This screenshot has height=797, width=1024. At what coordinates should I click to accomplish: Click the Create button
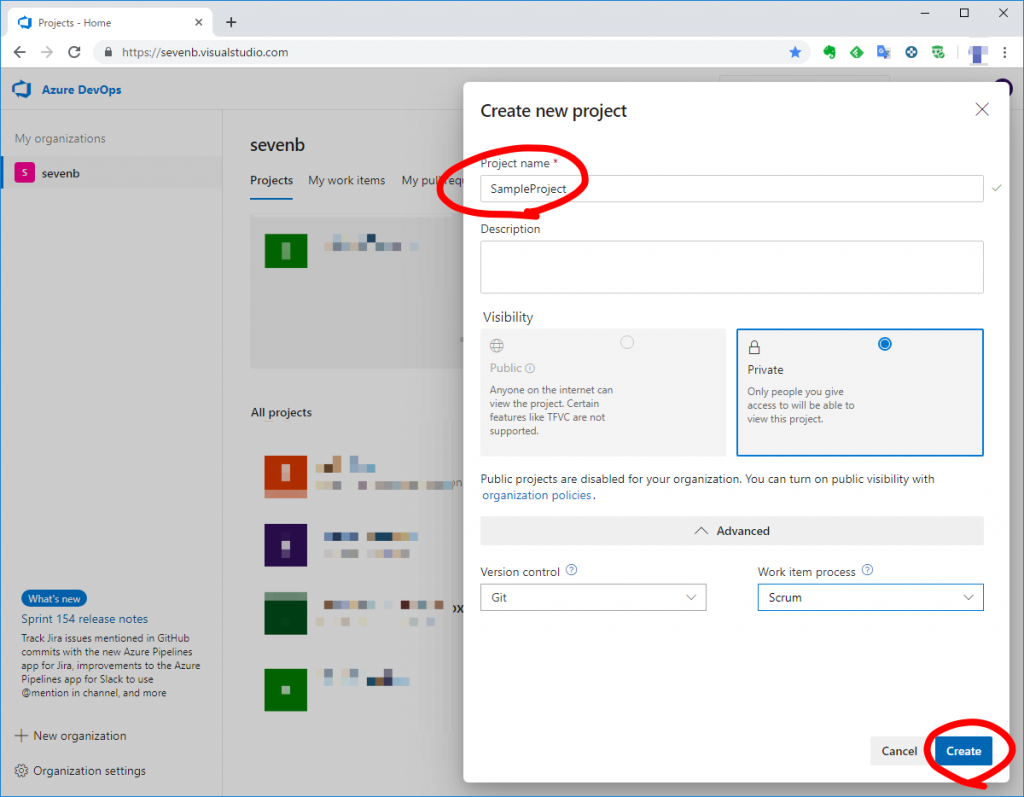point(963,751)
